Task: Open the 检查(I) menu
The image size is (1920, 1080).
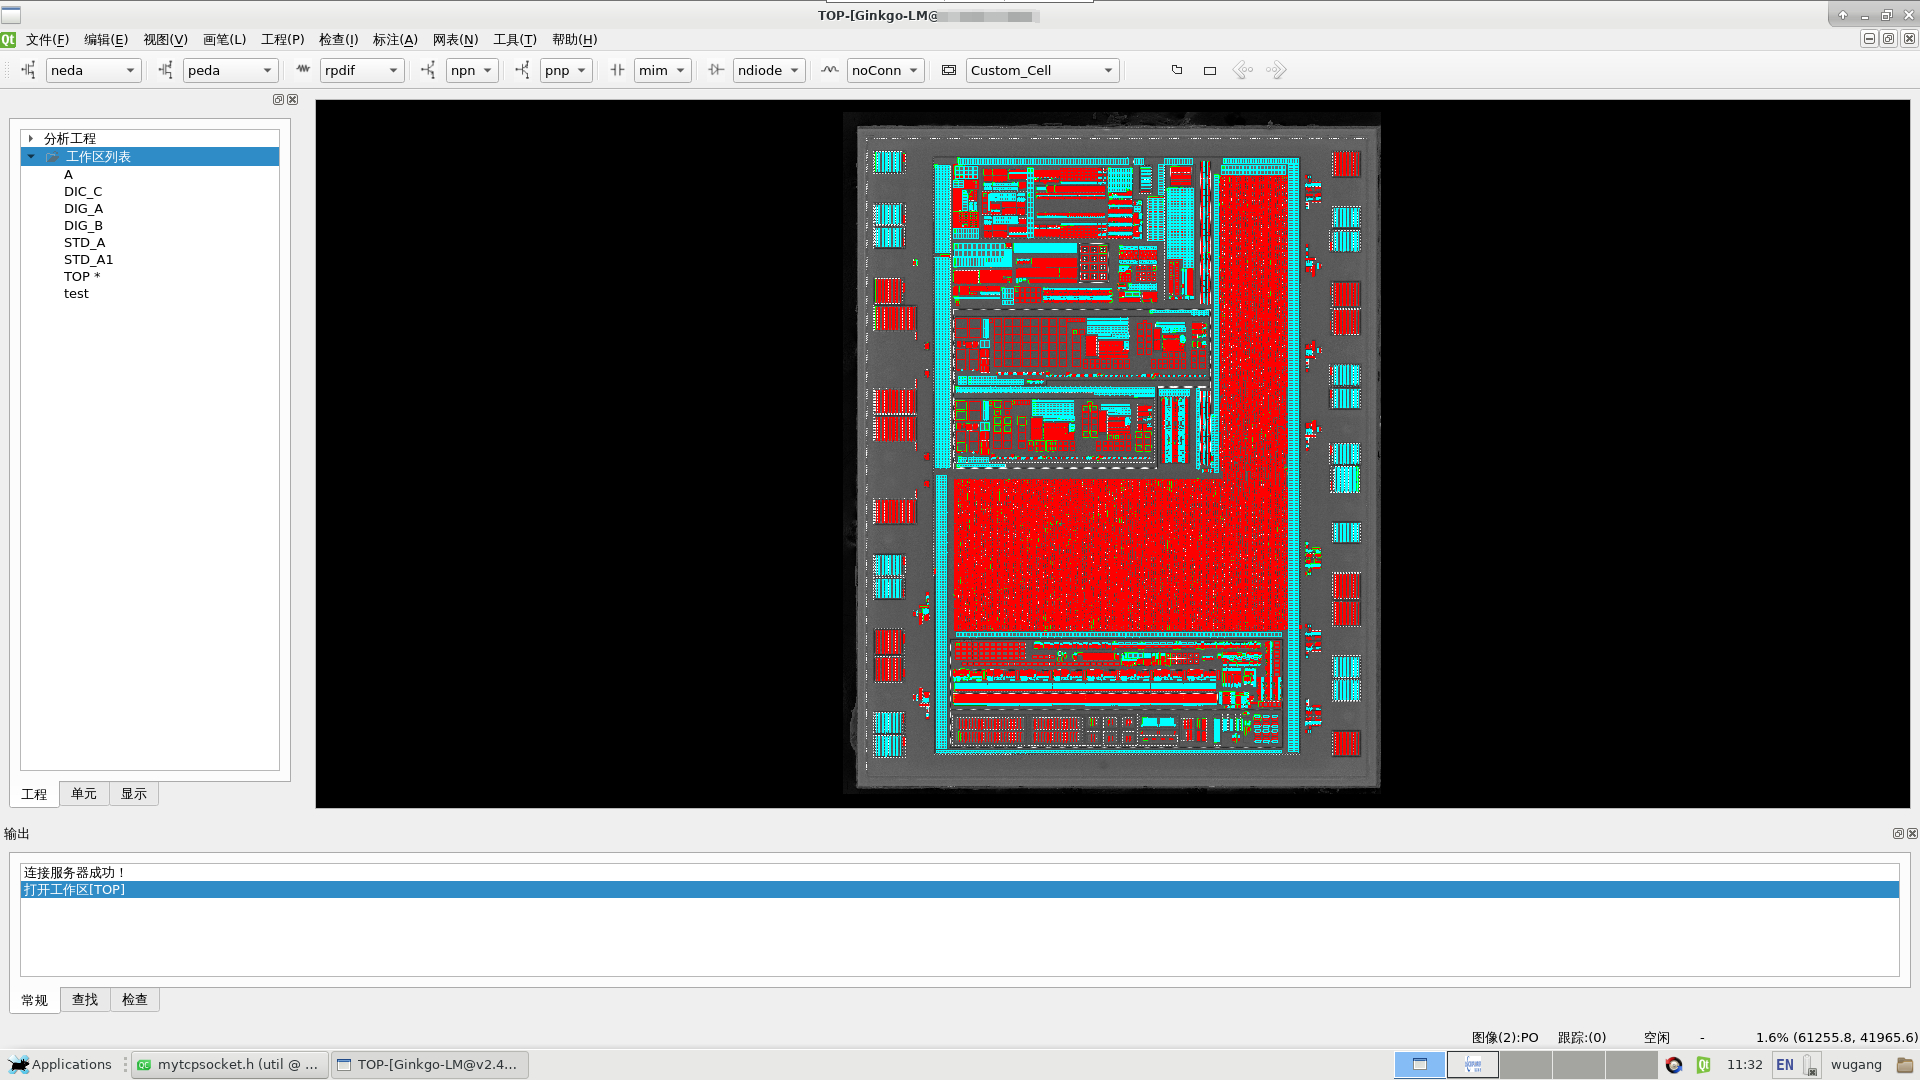Action: point(338,40)
